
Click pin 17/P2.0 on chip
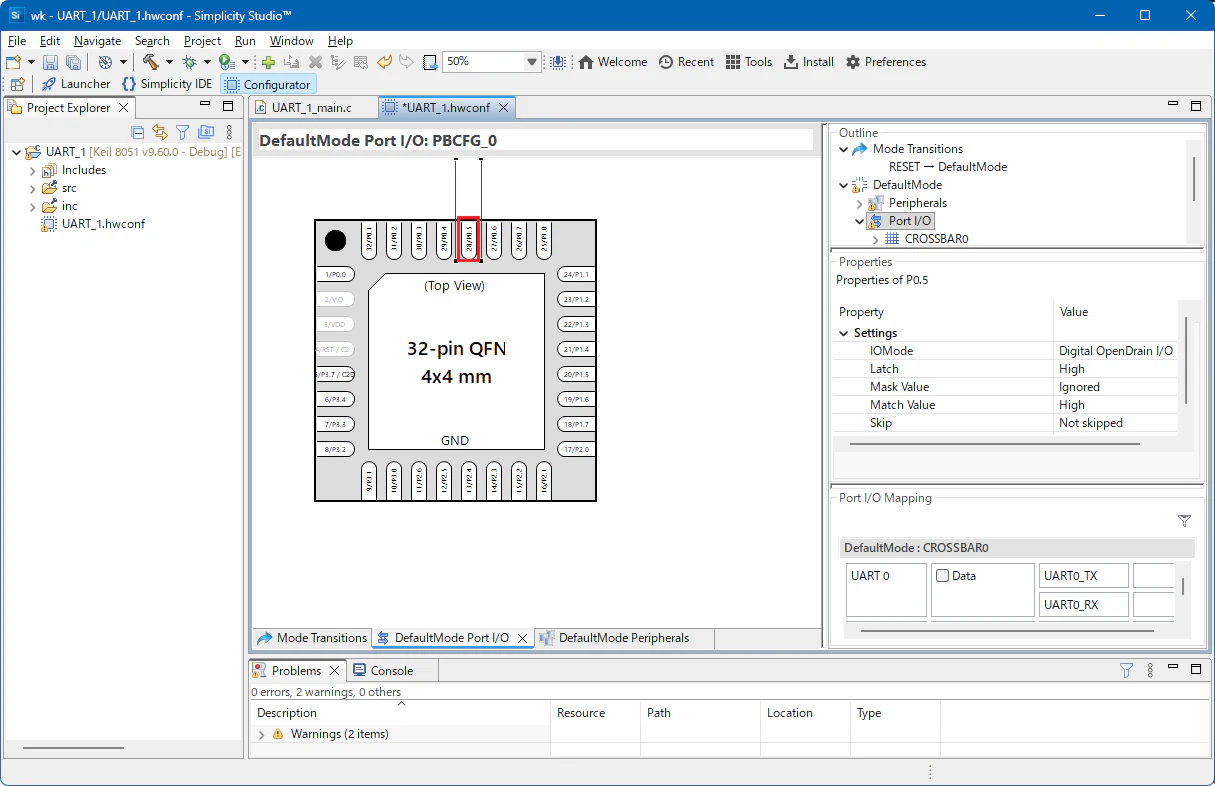(x=576, y=449)
